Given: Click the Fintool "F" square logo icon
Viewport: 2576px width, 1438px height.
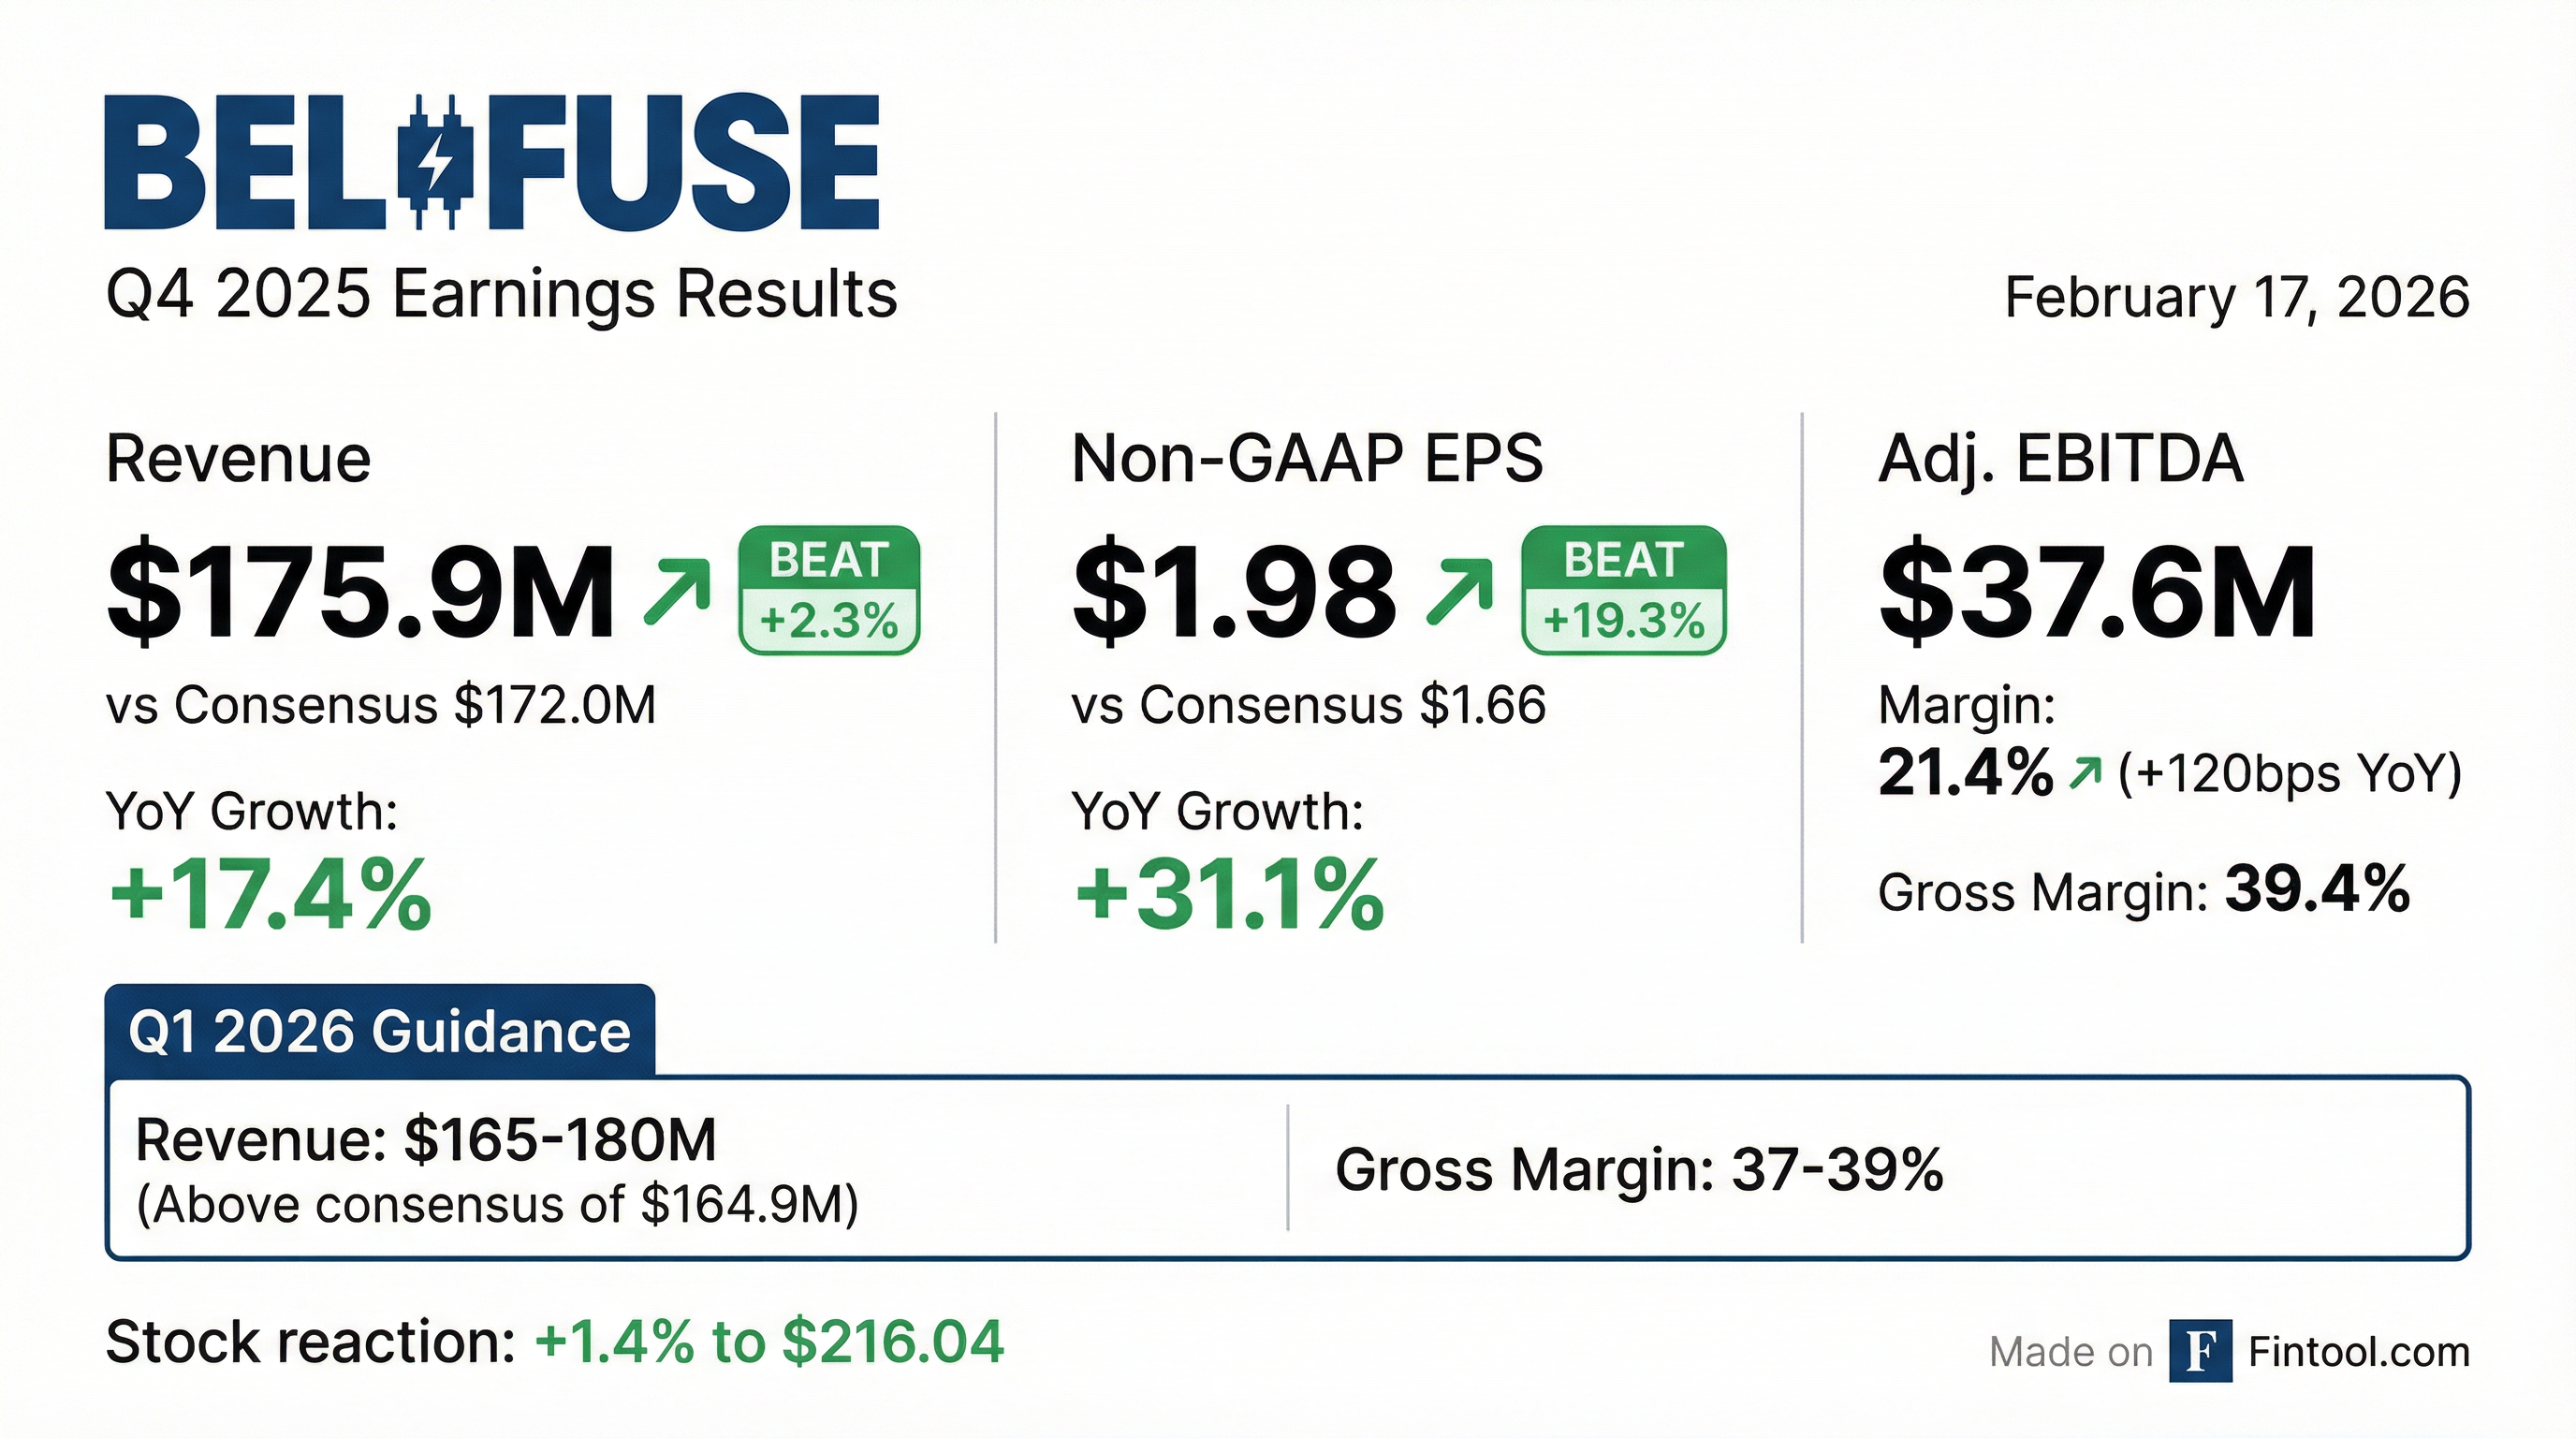Looking at the screenshot, I should pyautogui.click(x=2200, y=1351).
